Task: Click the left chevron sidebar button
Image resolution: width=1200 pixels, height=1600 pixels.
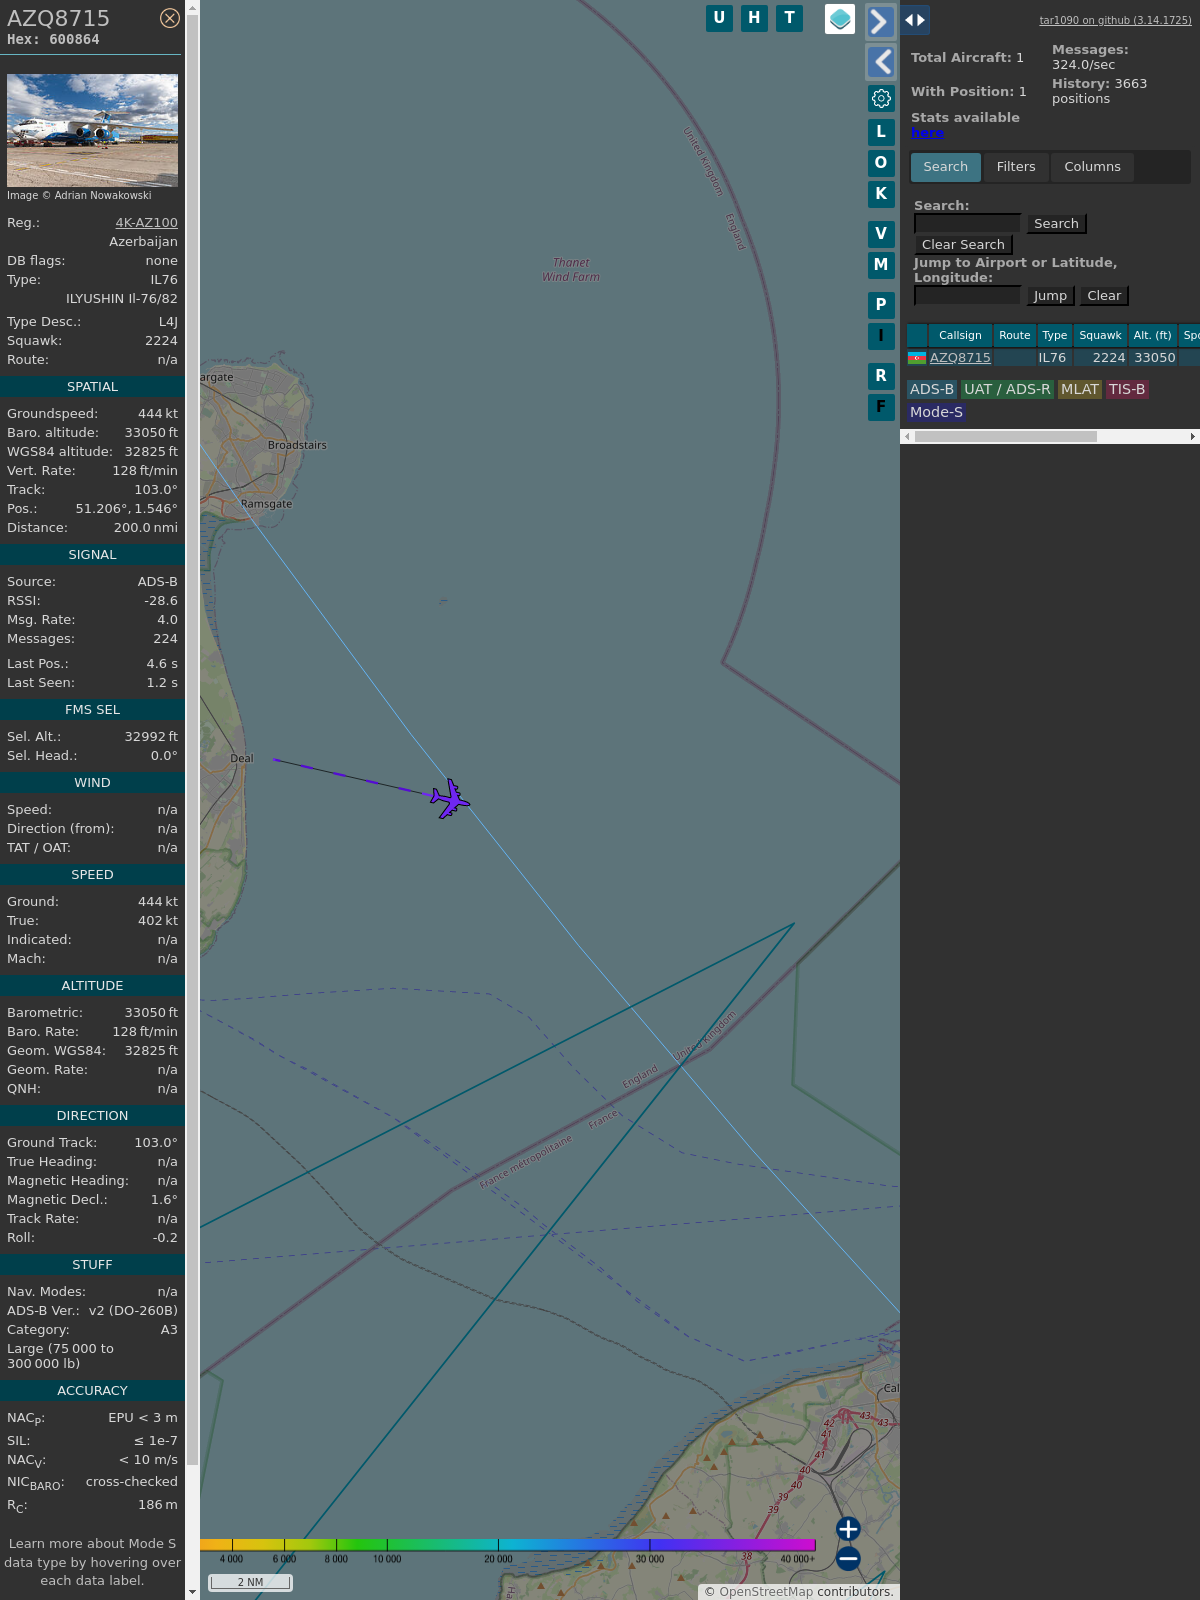Action: tap(880, 62)
